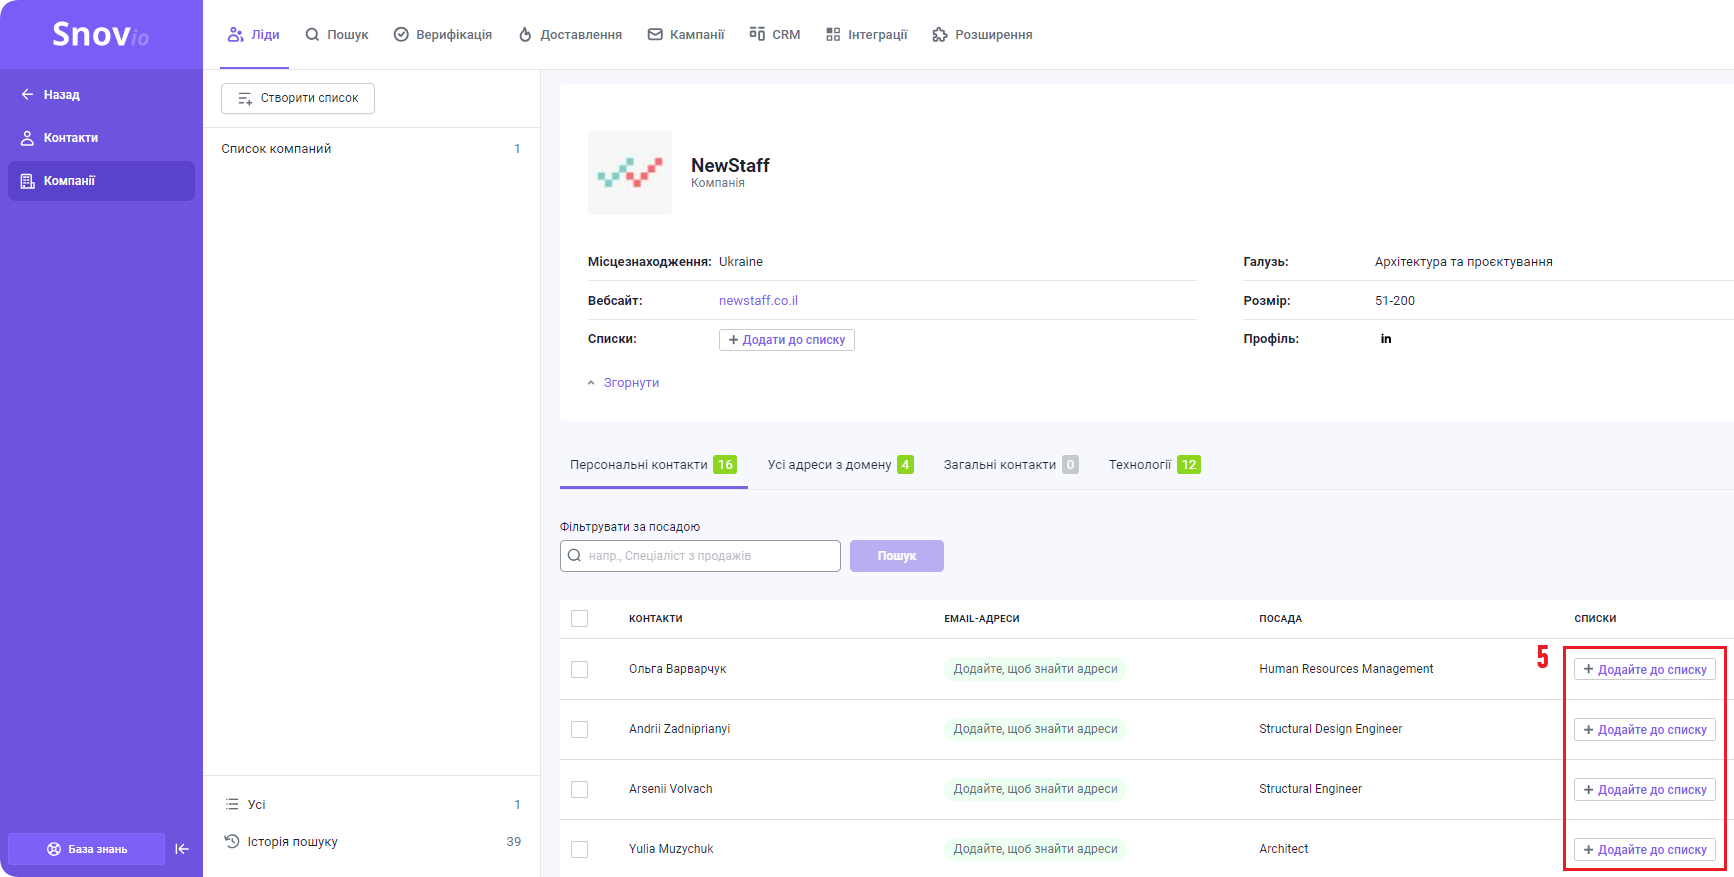The image size is (1734, 877).
Task: Open the LinkedIn profile icon
Action: [x=1386, y=339]
